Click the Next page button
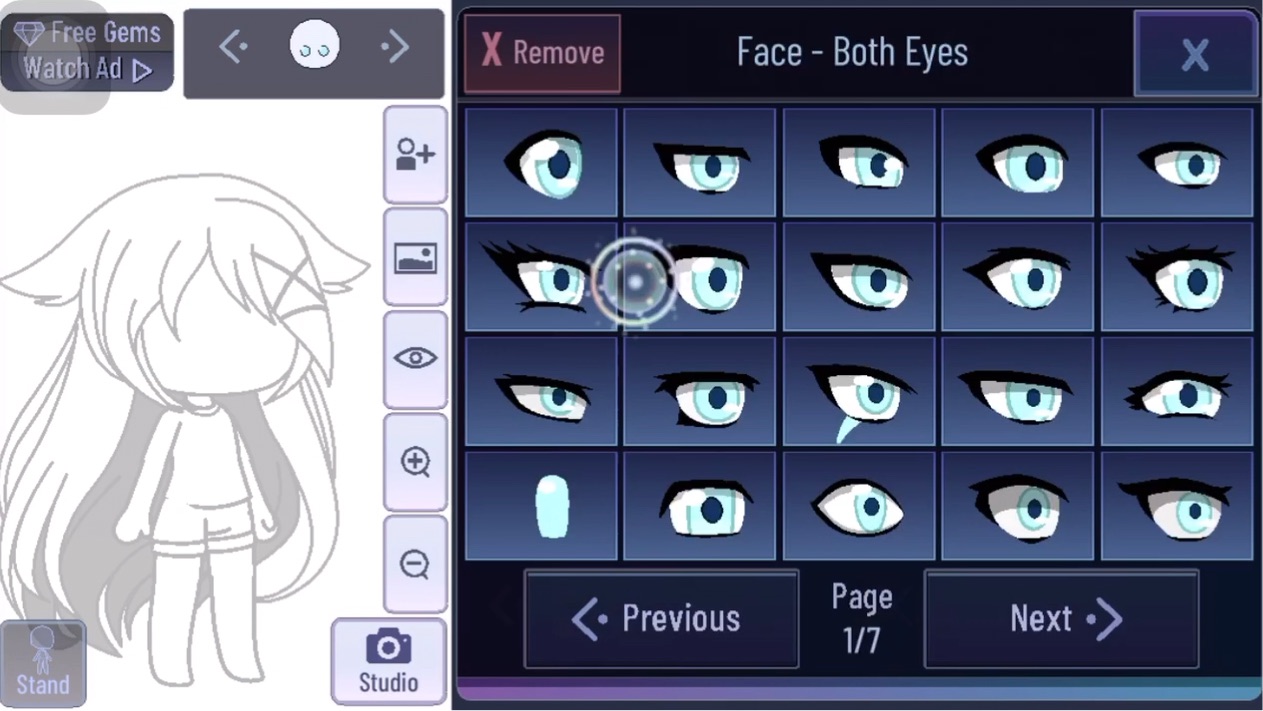Image resolution: width=1263 pixels, height=711 pixels. pos(1061,619)
